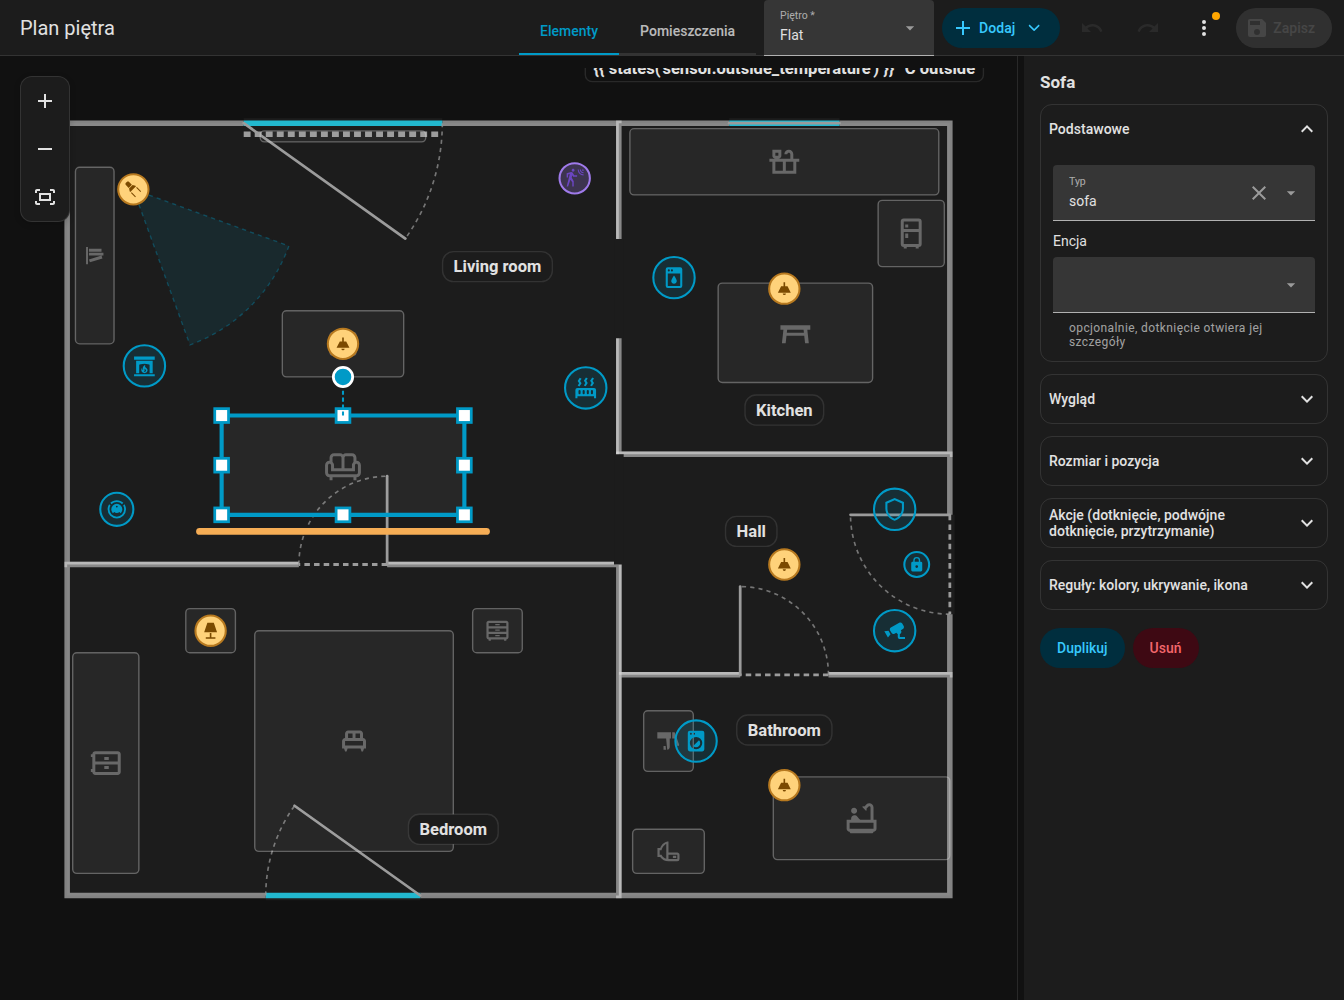Fit floor plan to screen icon
The image size is (1344, 1000).
(45, 197)
